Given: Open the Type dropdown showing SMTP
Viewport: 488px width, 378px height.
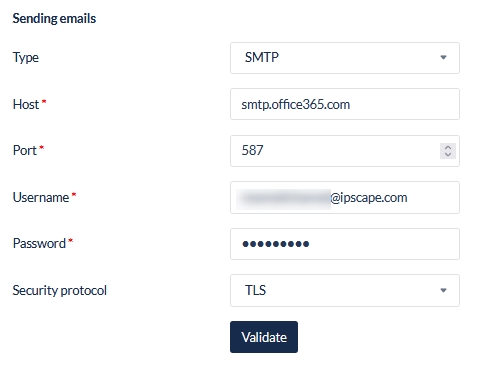Looking at the screenshot, I should (345, 58).
